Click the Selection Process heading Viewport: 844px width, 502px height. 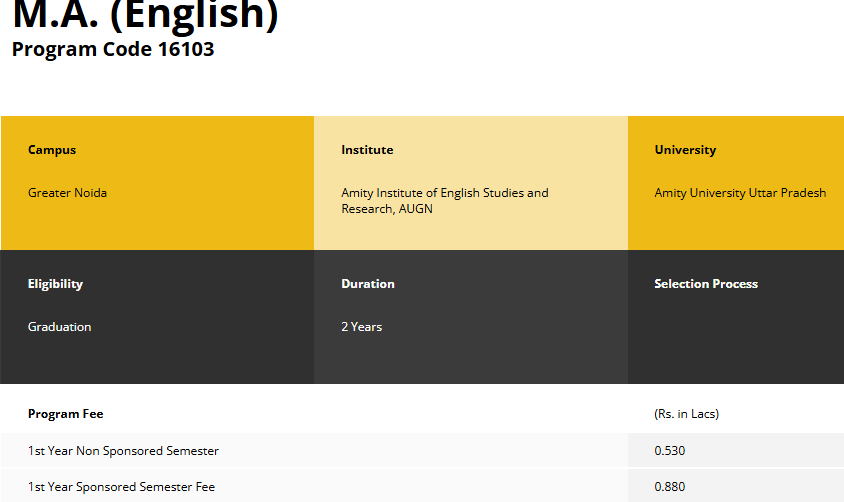click(x=705, y=284)
